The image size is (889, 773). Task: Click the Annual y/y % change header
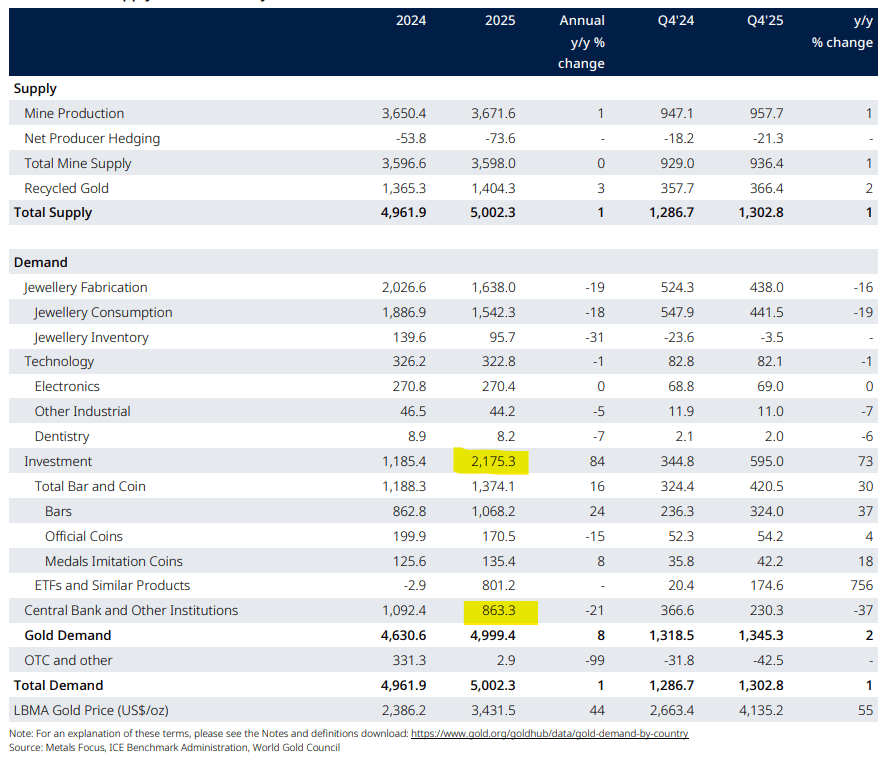pos(581,42)
